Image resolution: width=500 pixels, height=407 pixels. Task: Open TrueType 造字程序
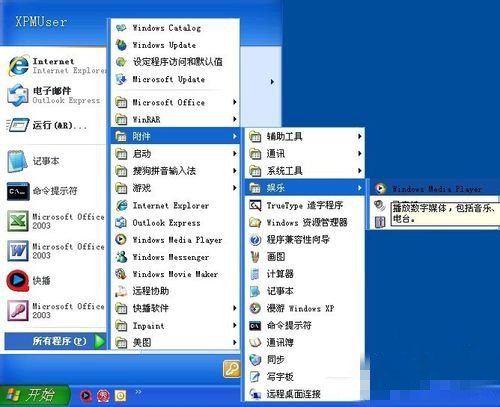tap(305, 205)
